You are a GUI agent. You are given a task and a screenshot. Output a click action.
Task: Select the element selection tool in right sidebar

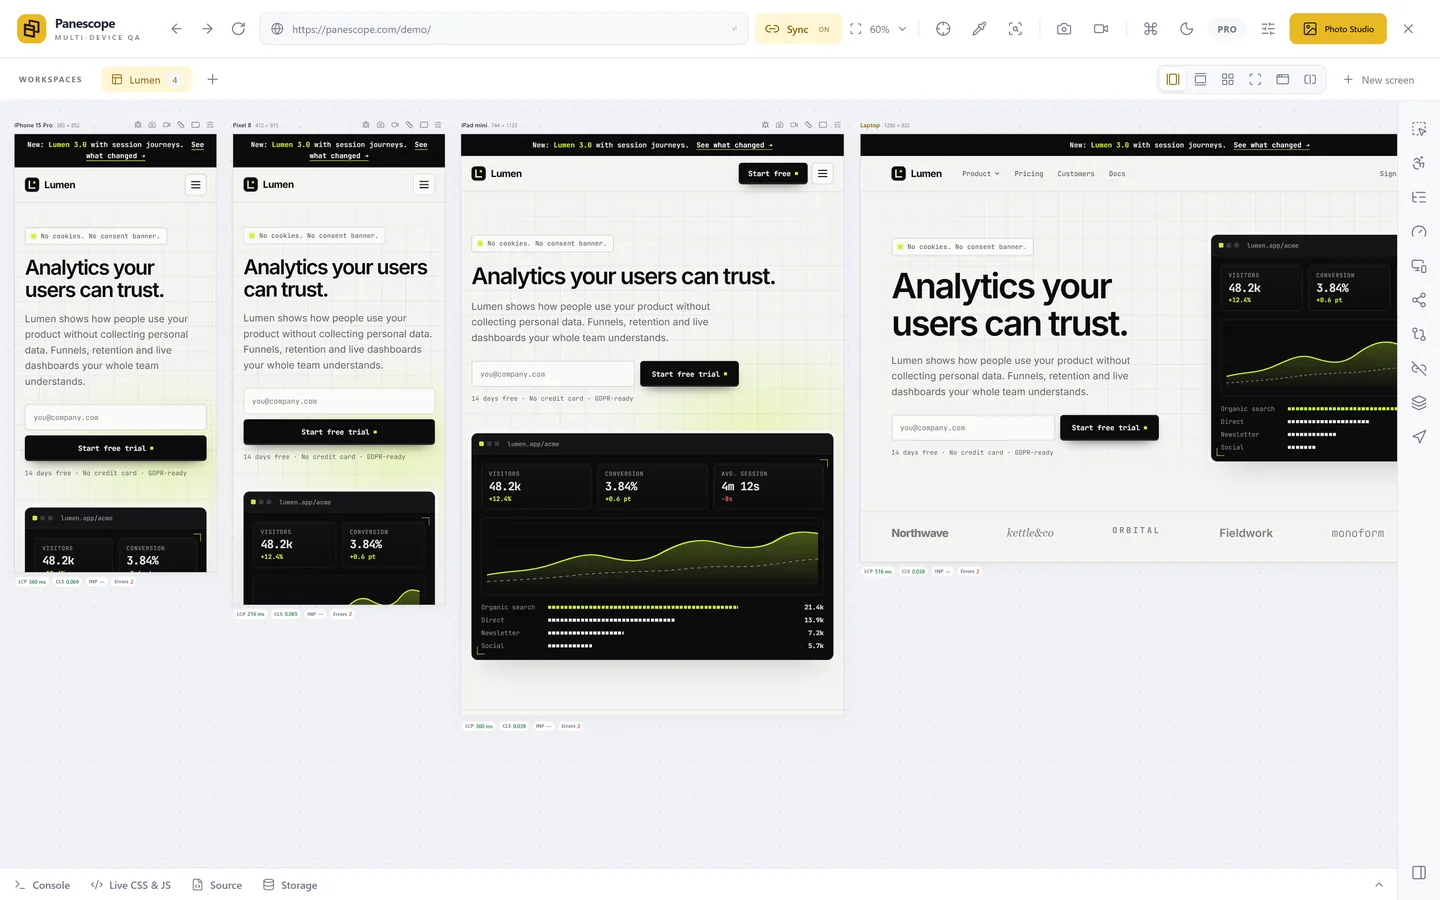1419,129
